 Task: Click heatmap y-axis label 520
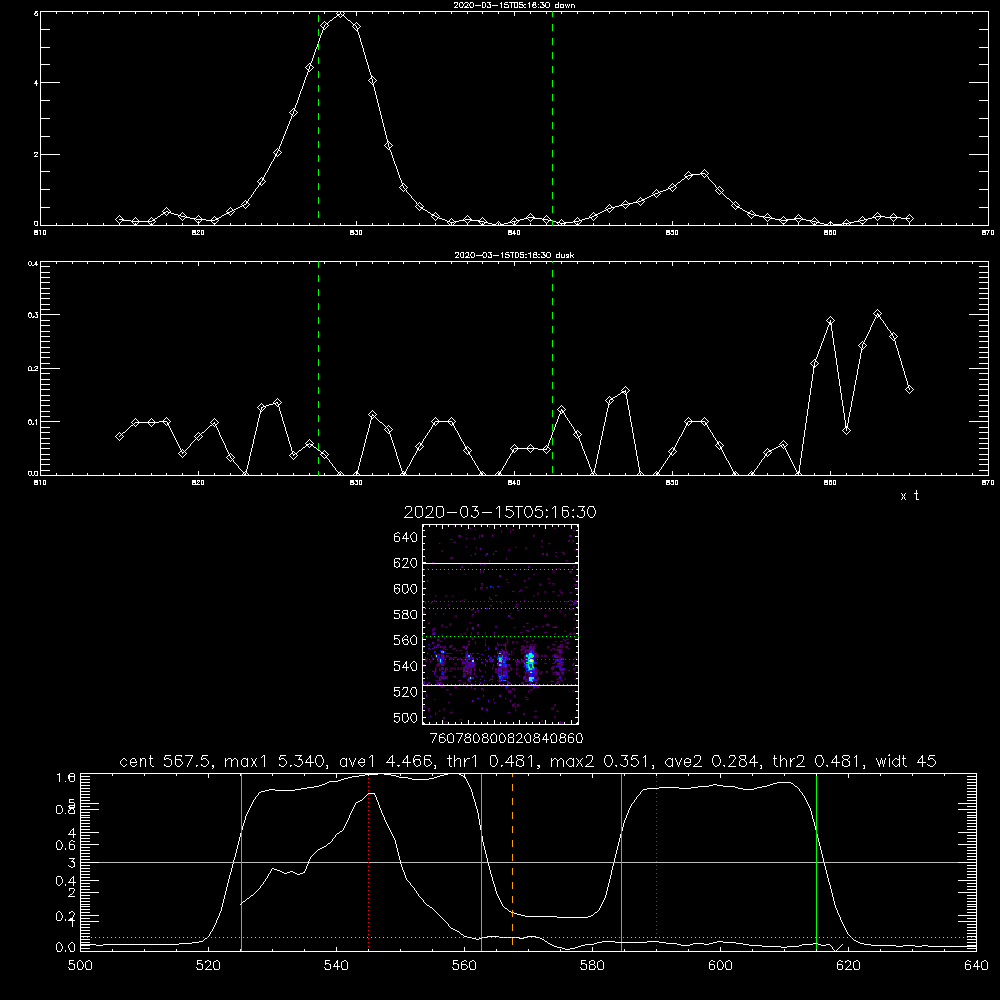pos(405,692)
